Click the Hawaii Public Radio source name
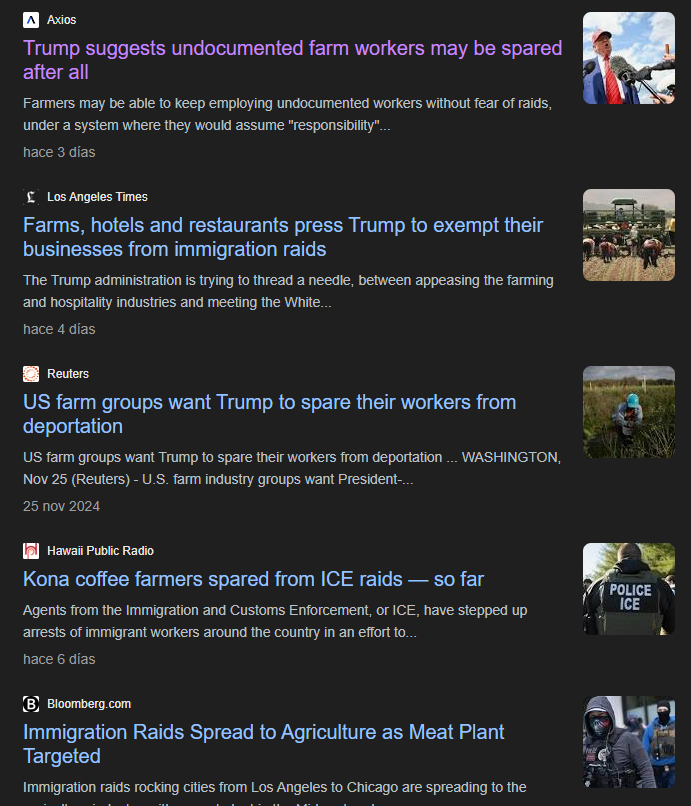Viewport: 691px width, 806px height. click(100, 551)
